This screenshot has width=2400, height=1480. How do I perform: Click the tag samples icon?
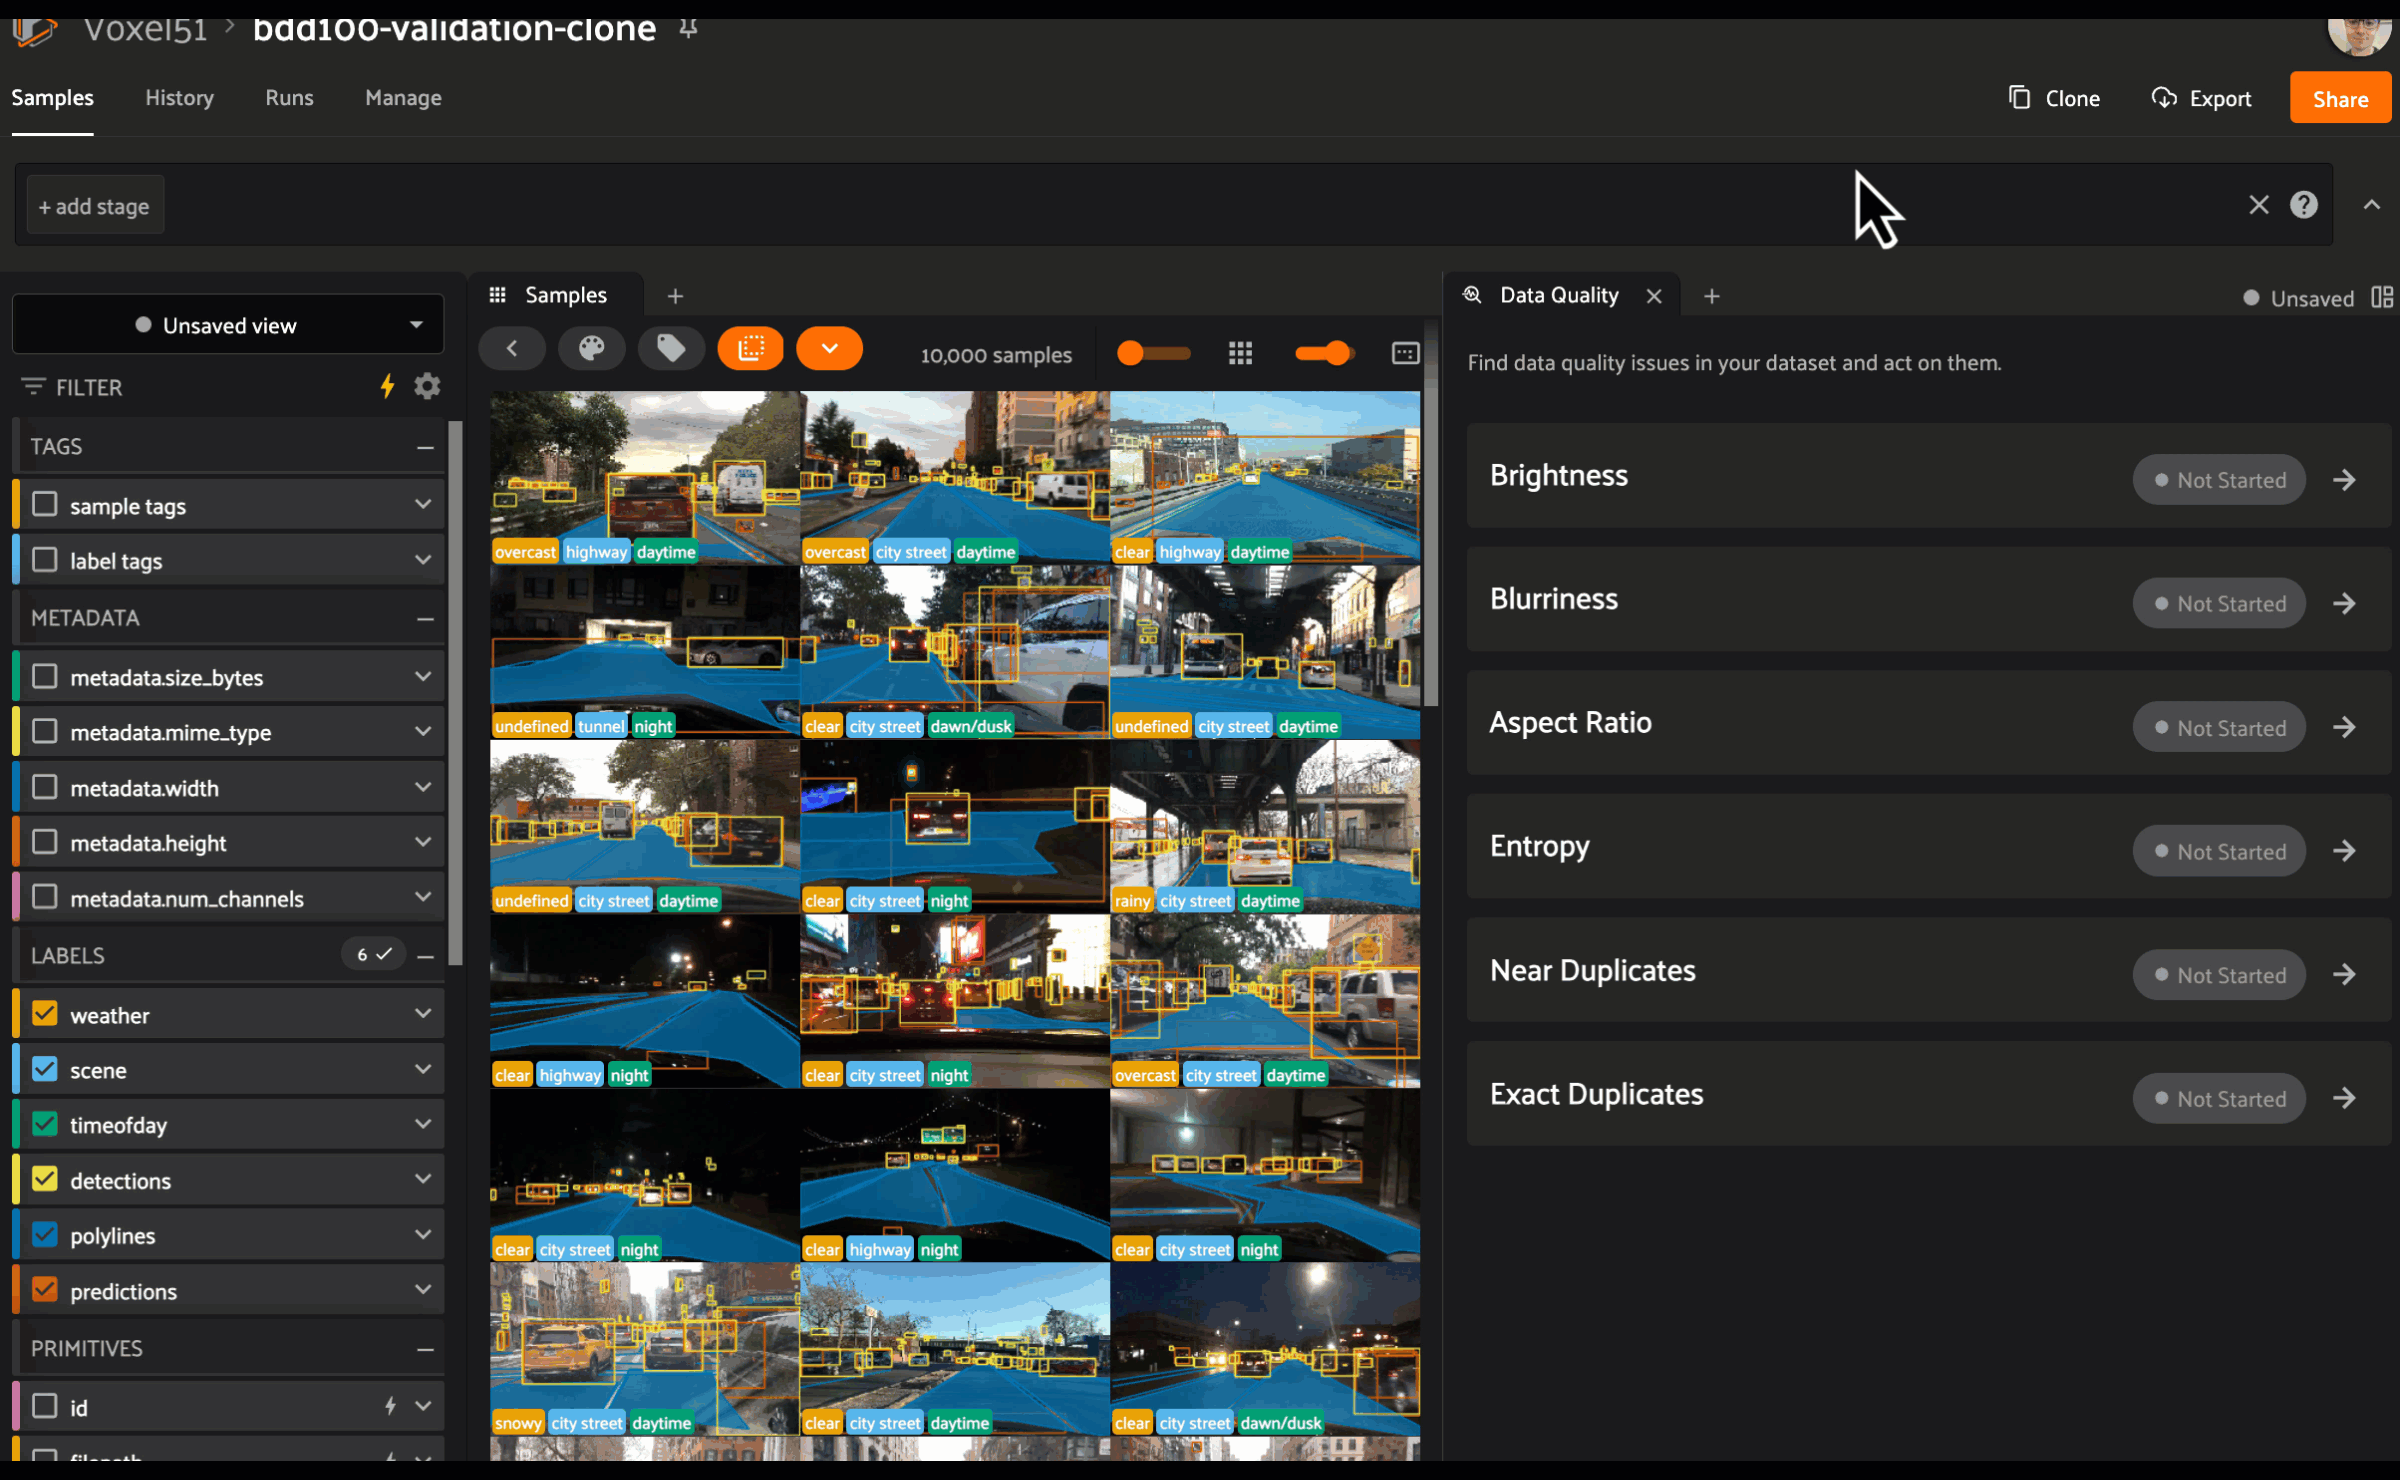pos(671,349)
